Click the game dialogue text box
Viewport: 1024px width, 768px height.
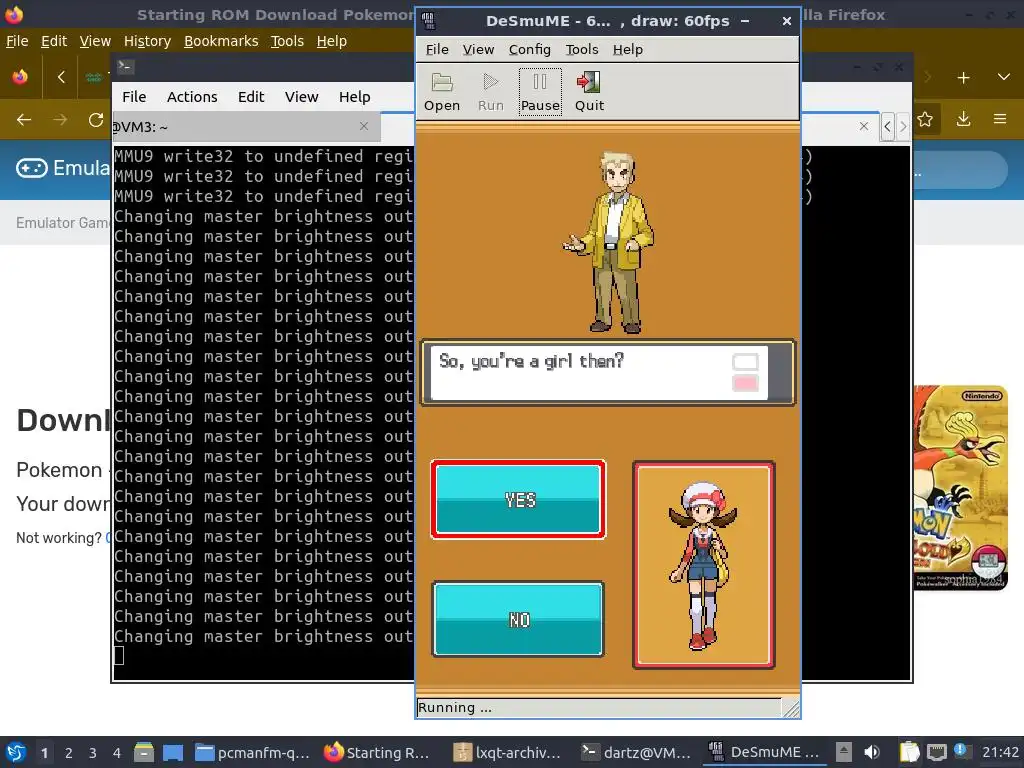(608, 373)
